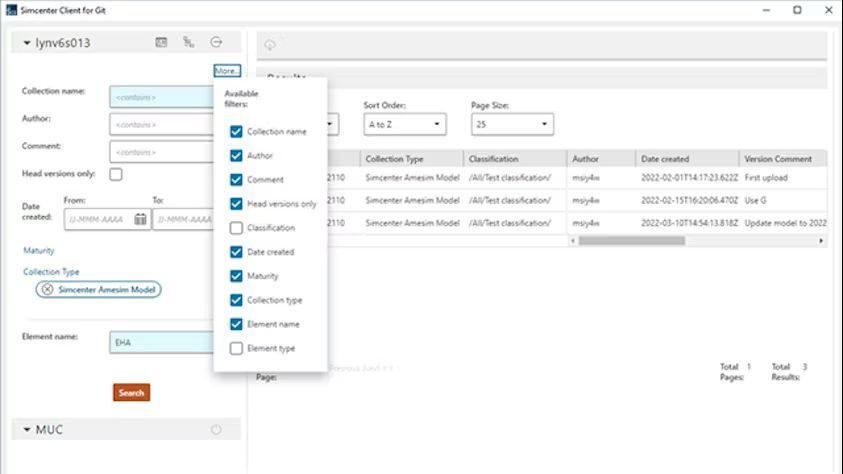The image size is (843, 474).
Task: Select the row with comment Update model to 2022
Action: click(x=577, y=222)
